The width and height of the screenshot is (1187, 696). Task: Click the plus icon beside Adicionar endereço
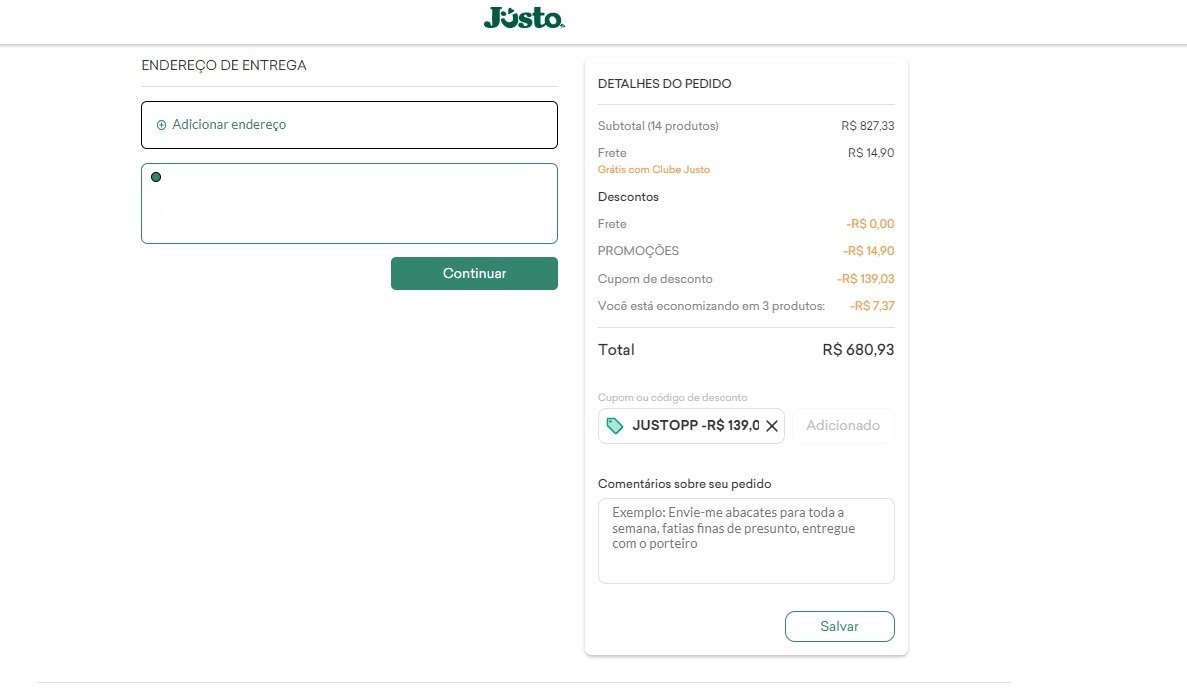(161, 125)
